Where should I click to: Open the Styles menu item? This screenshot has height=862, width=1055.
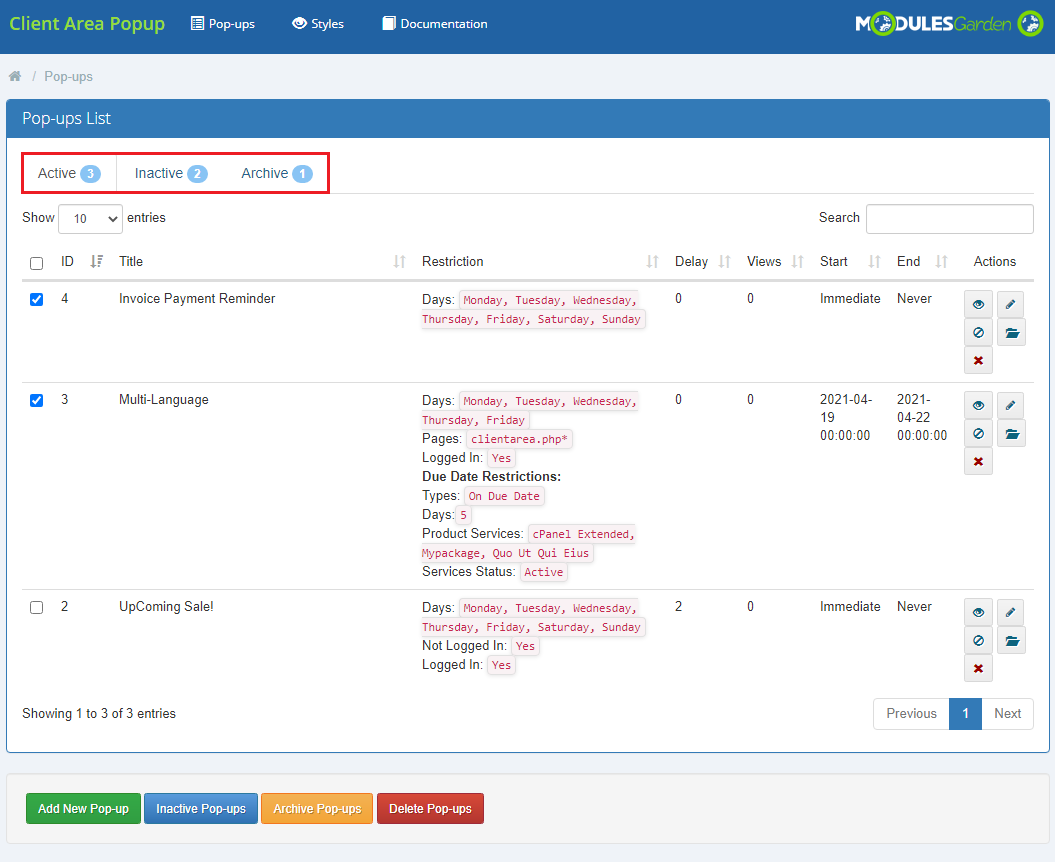pos(318,24)
